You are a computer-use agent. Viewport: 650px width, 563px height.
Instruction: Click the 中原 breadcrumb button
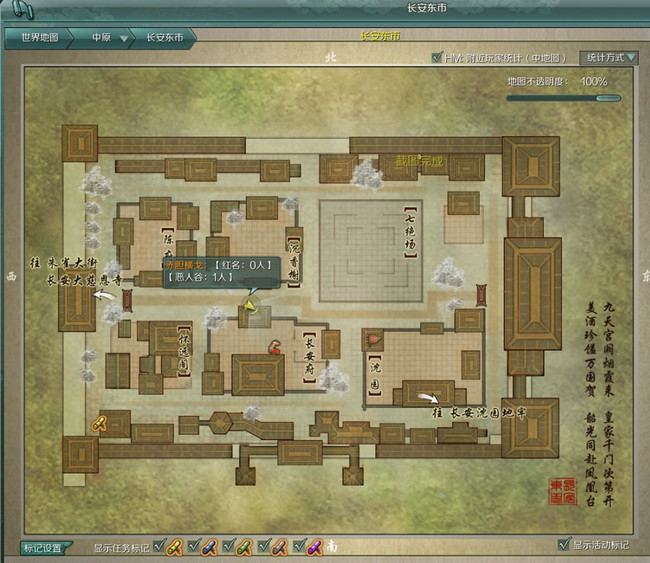[x=101, y=38]
